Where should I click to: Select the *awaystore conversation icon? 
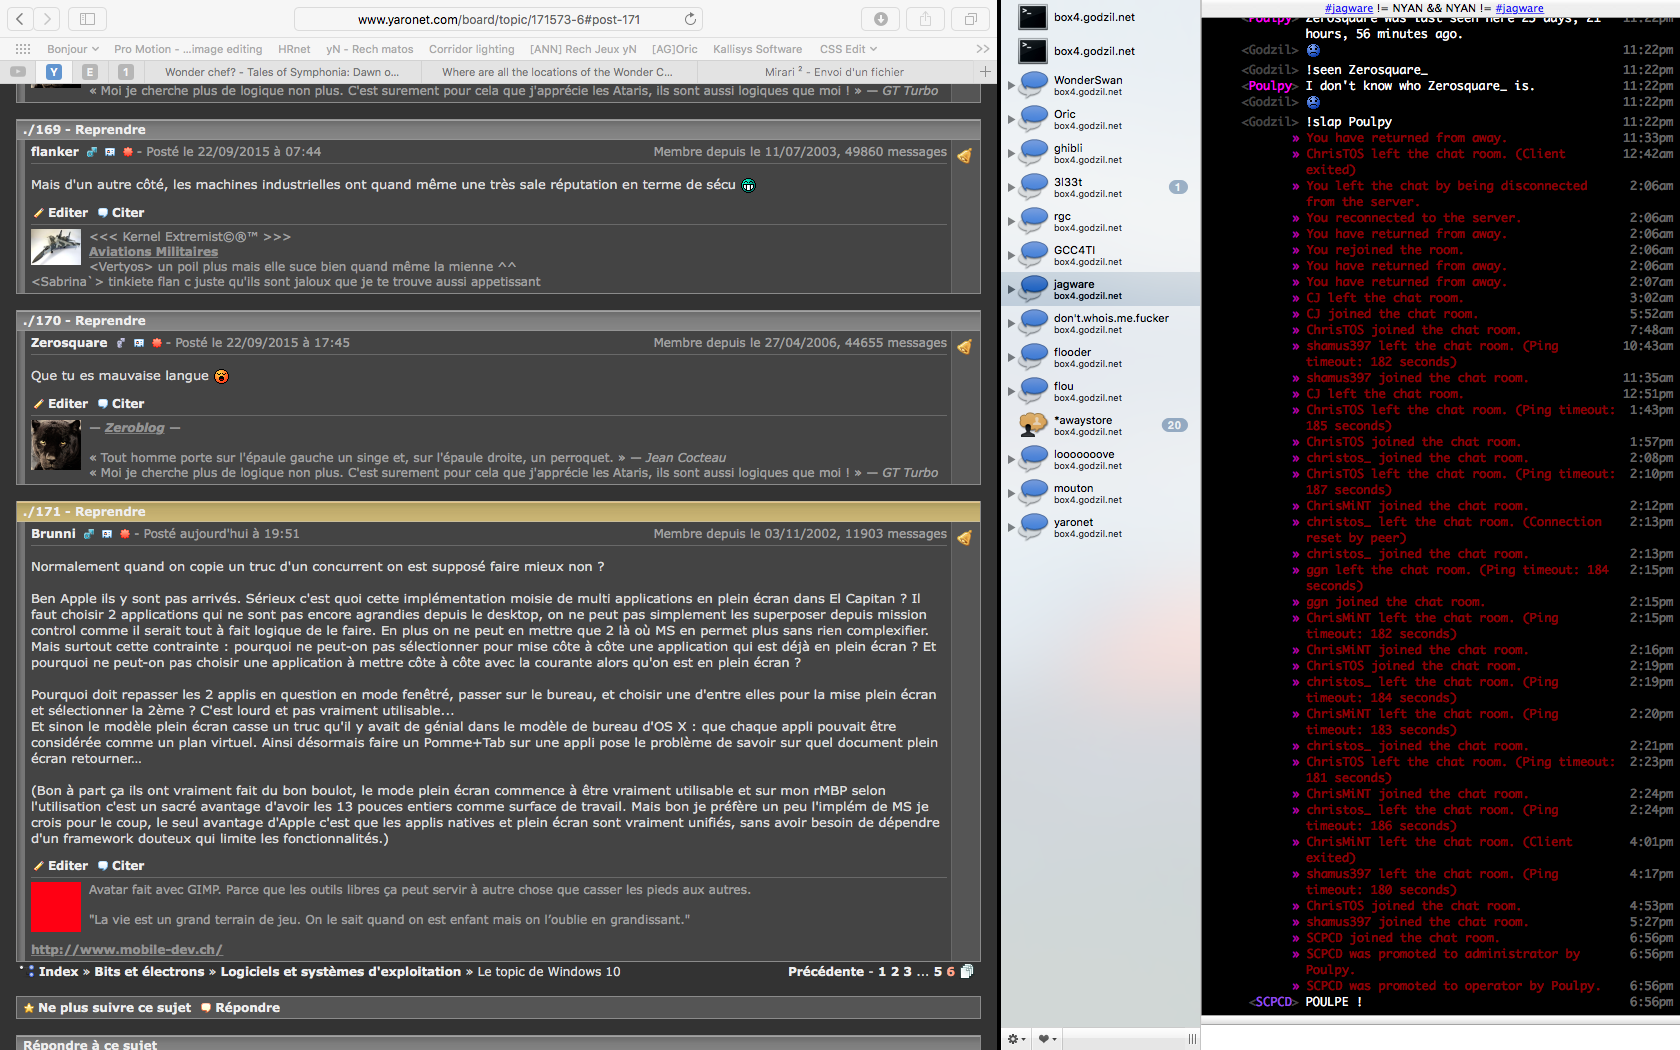tap(1033, 425)
